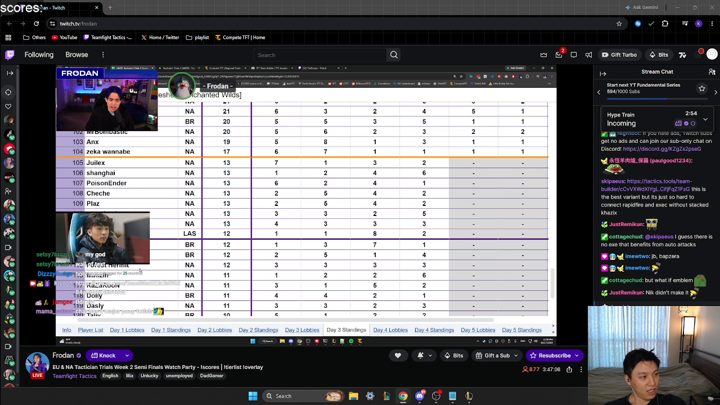Collapse the Stream Chat panel arrow
Viewport: 720px width, 405px height.
(x=603, y=73)
